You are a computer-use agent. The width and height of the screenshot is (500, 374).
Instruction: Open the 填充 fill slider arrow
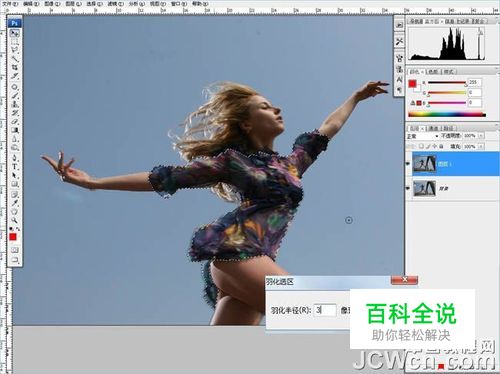point(481,146)
